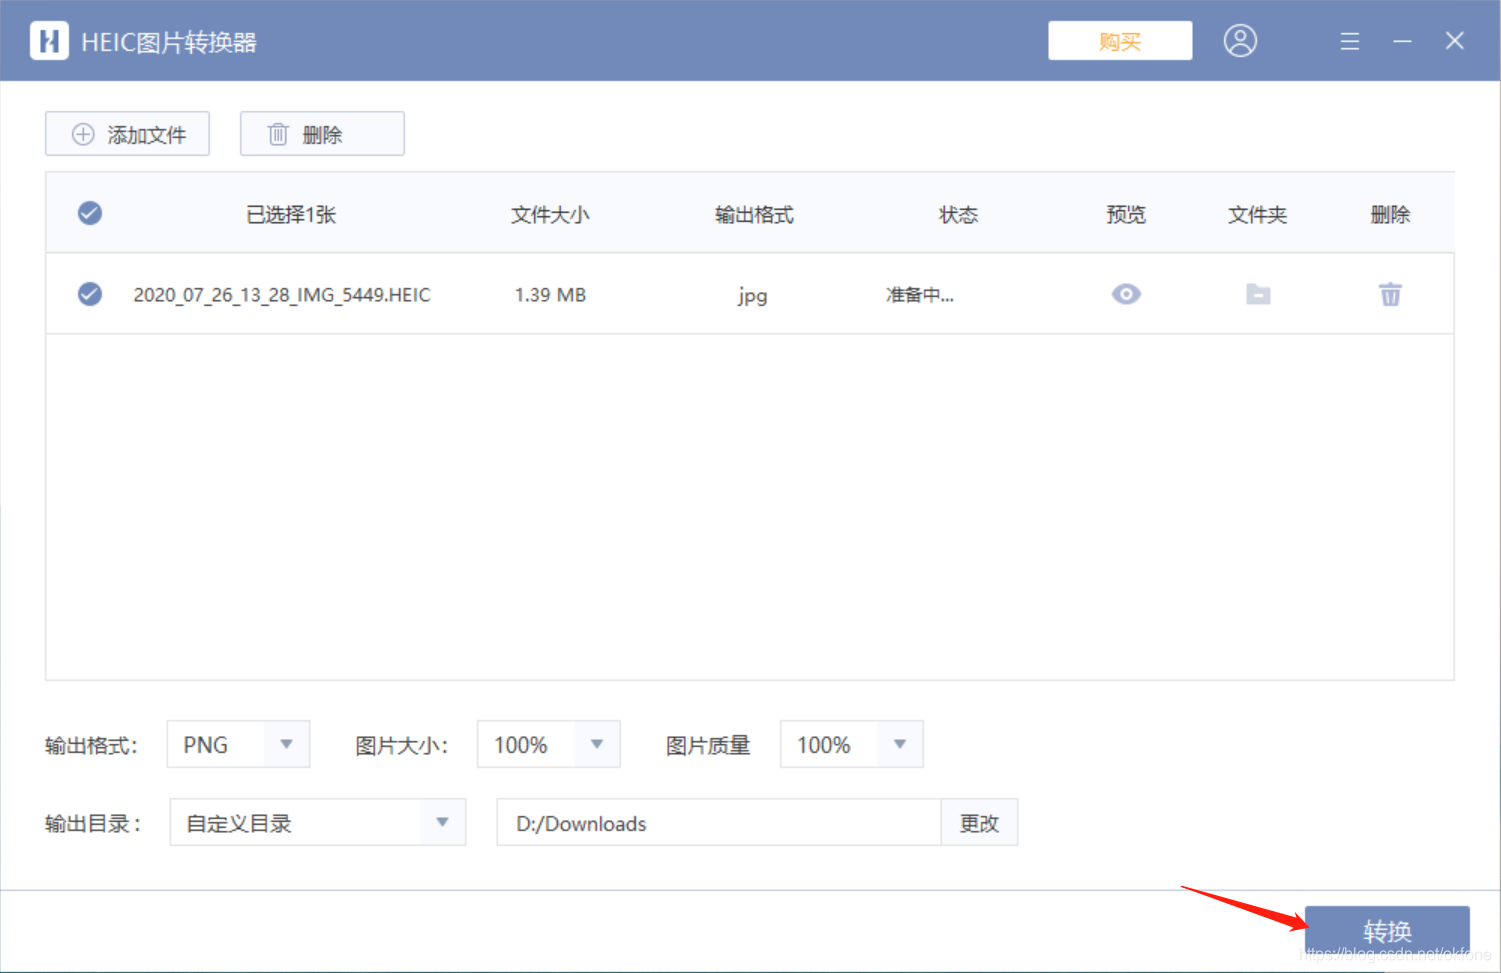Screen dimensions: 1501x973
Task: Open the 自定义目录 output directory dropdown
Action: click(x=318, y=822)
